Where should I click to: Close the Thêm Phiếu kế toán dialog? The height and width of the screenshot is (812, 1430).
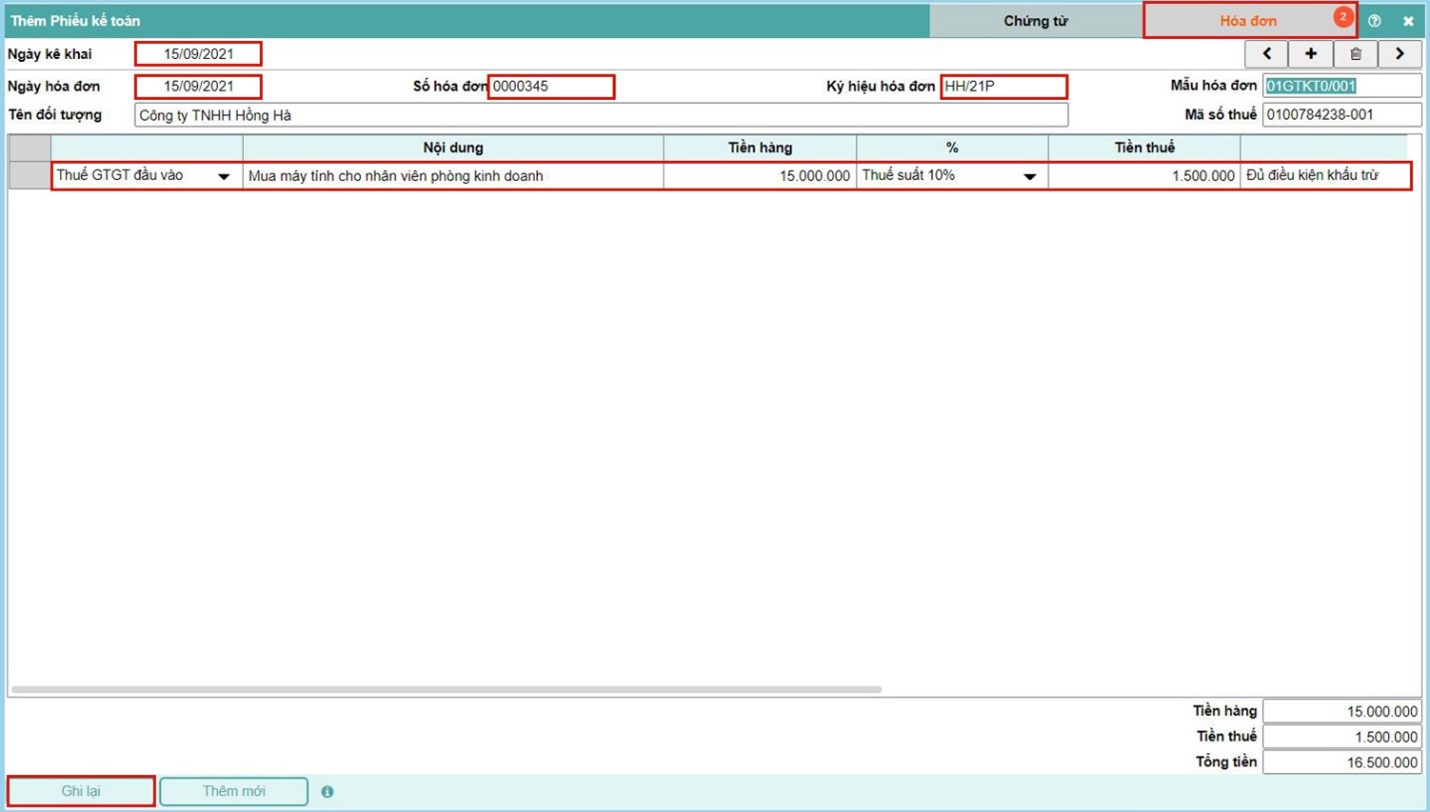pyautogui.click(x=1408, y=21)
